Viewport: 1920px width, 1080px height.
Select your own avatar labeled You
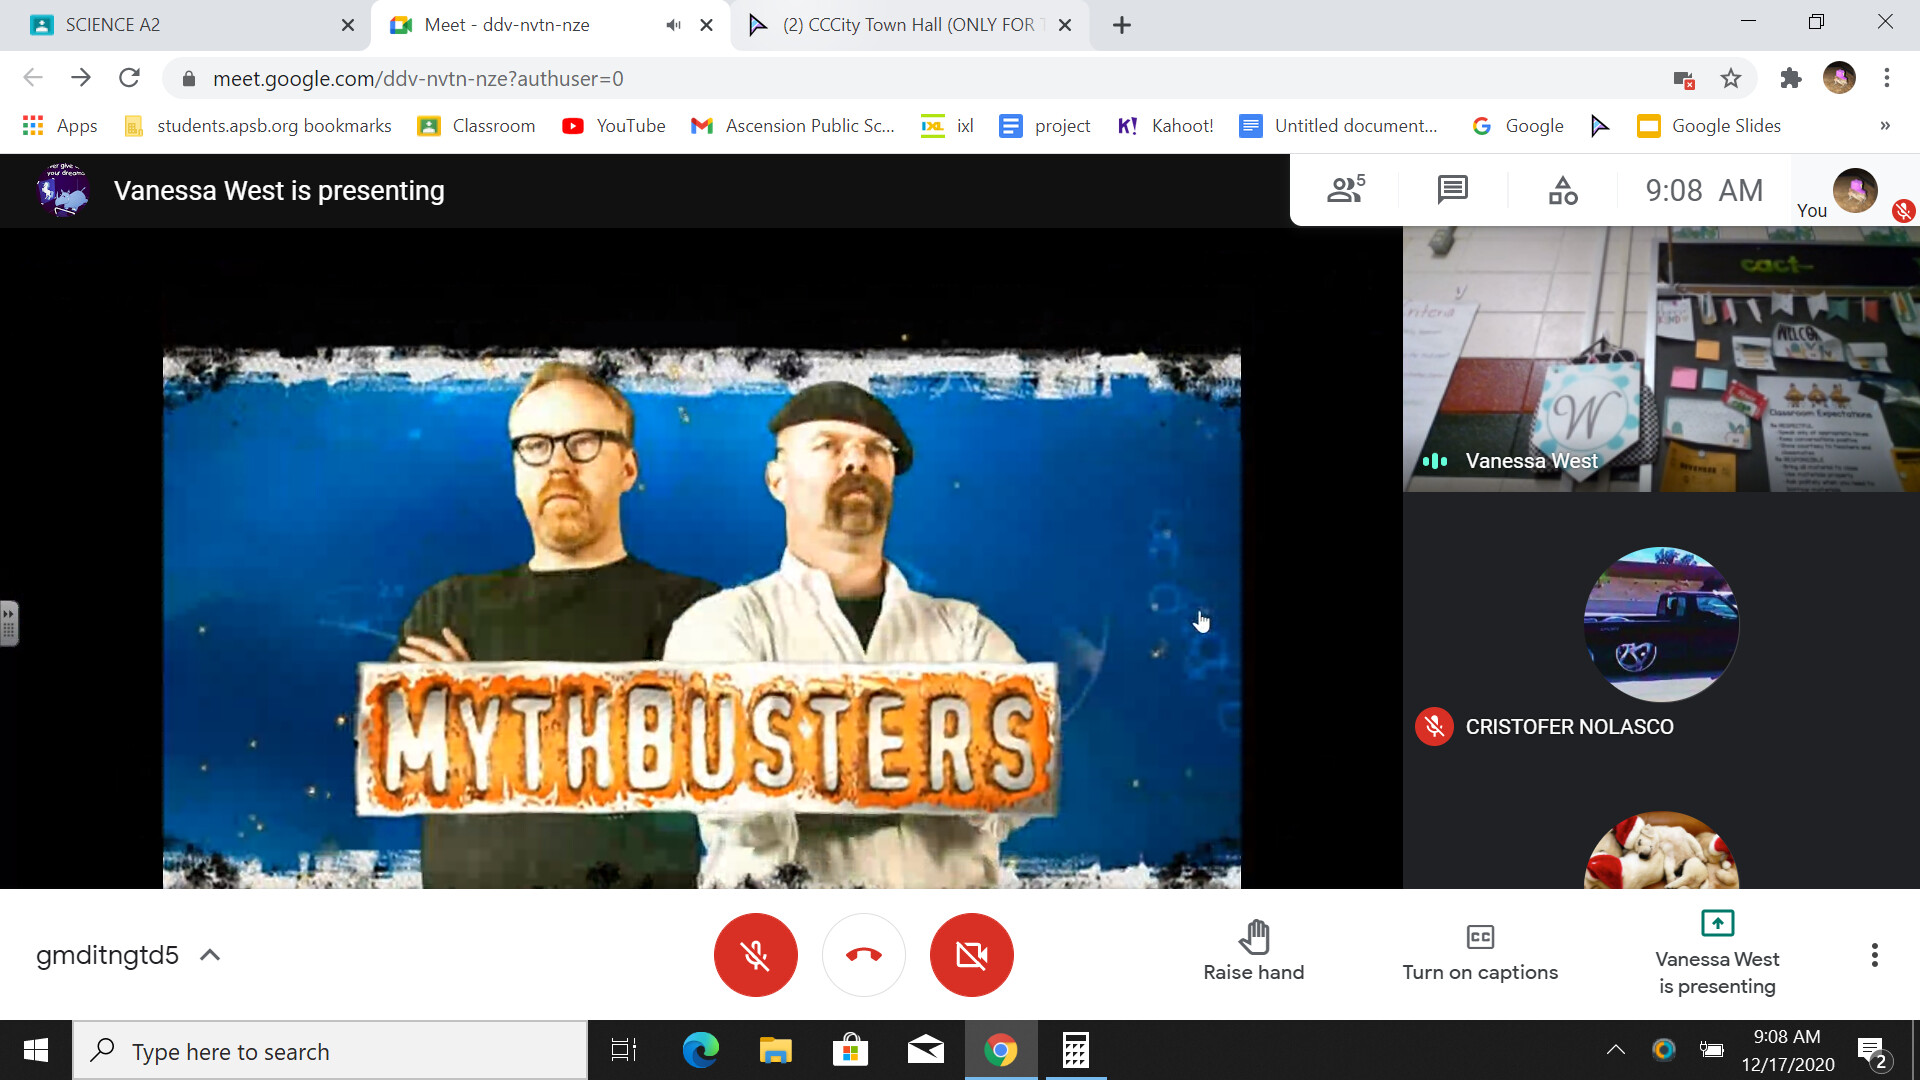[1855, 190]
